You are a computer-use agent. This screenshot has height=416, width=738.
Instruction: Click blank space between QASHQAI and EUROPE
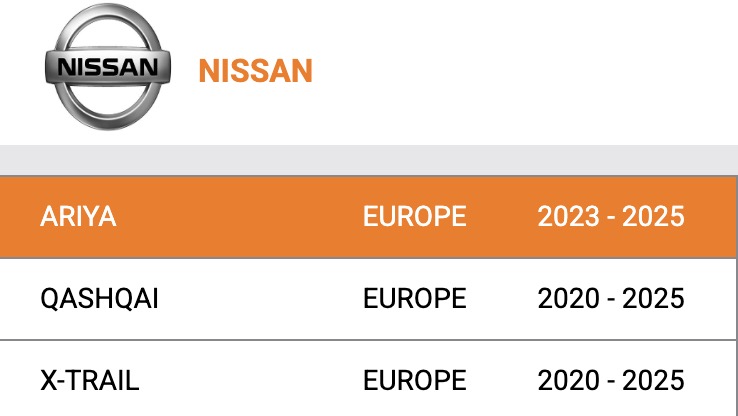click(x=260, y=299)
